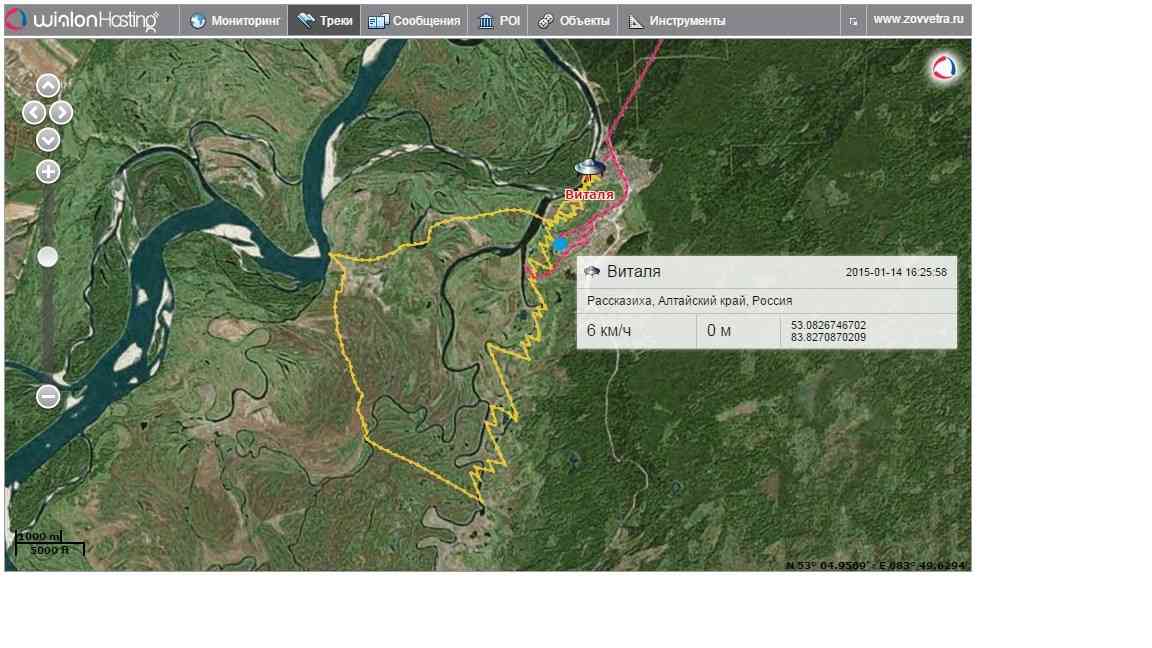Pan the map up with arrow button
This screenshot has width=1152, height=648.
point(48,86)
